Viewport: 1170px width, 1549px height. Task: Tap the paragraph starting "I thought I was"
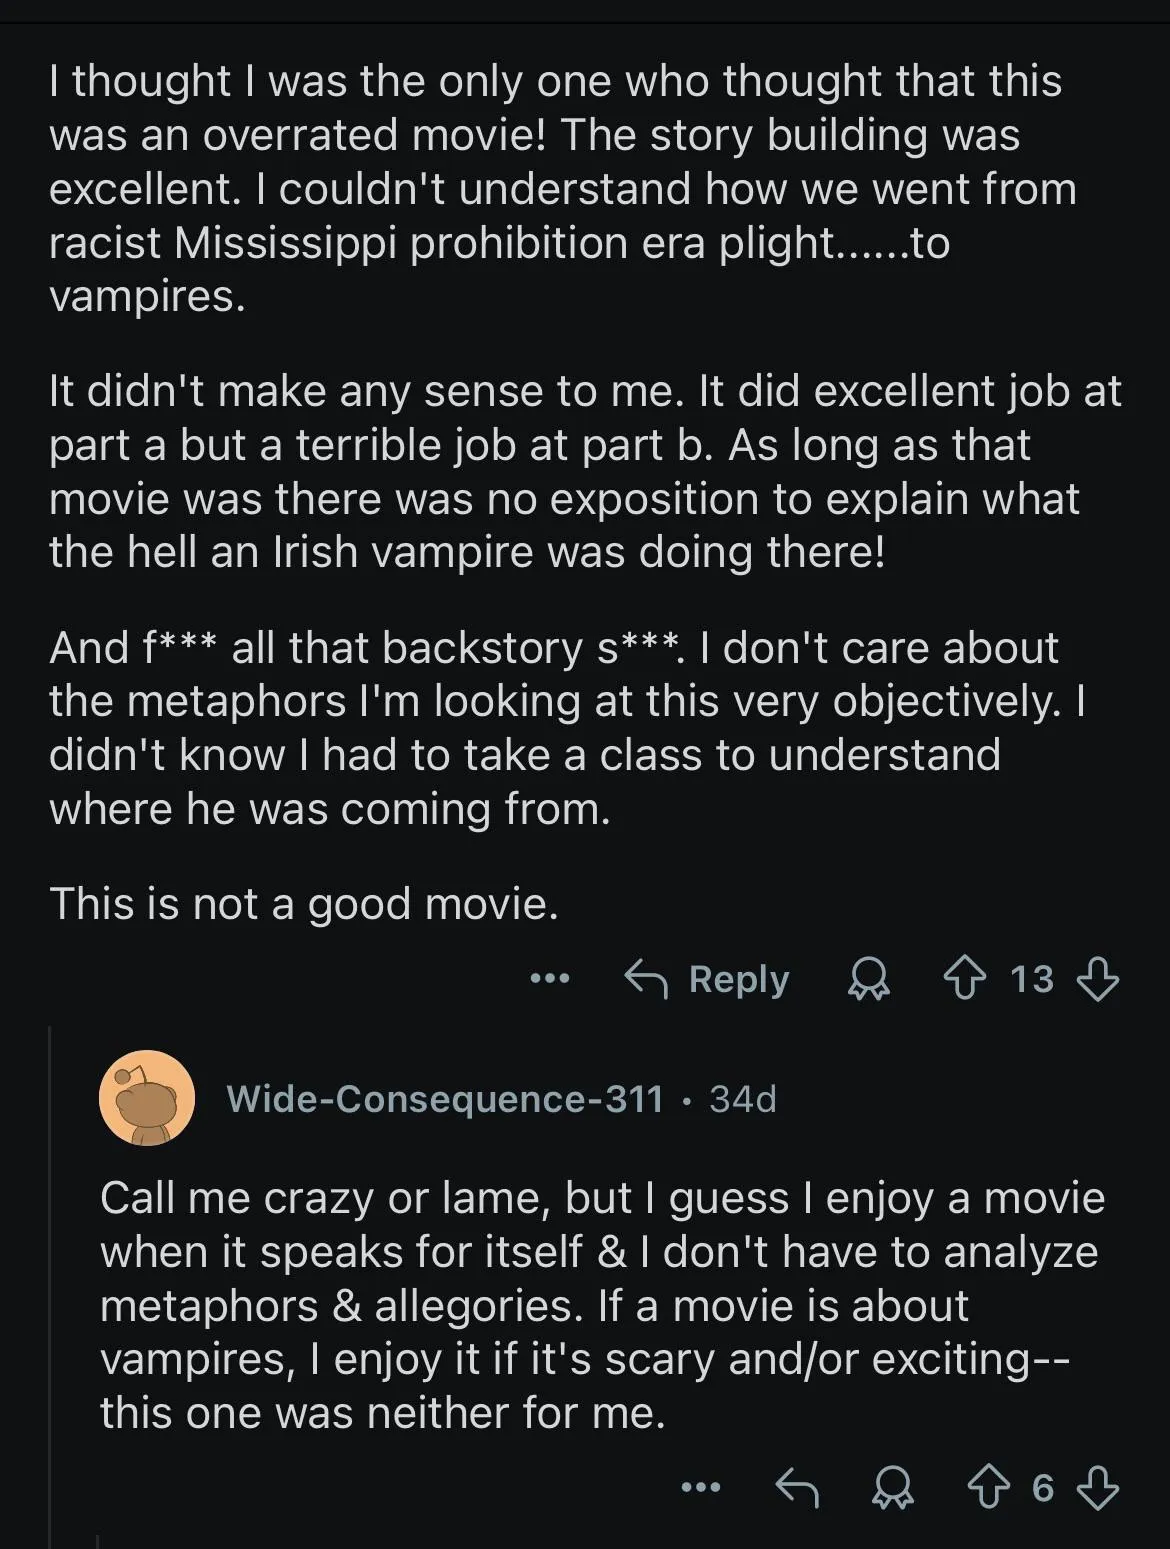point(560,189)
